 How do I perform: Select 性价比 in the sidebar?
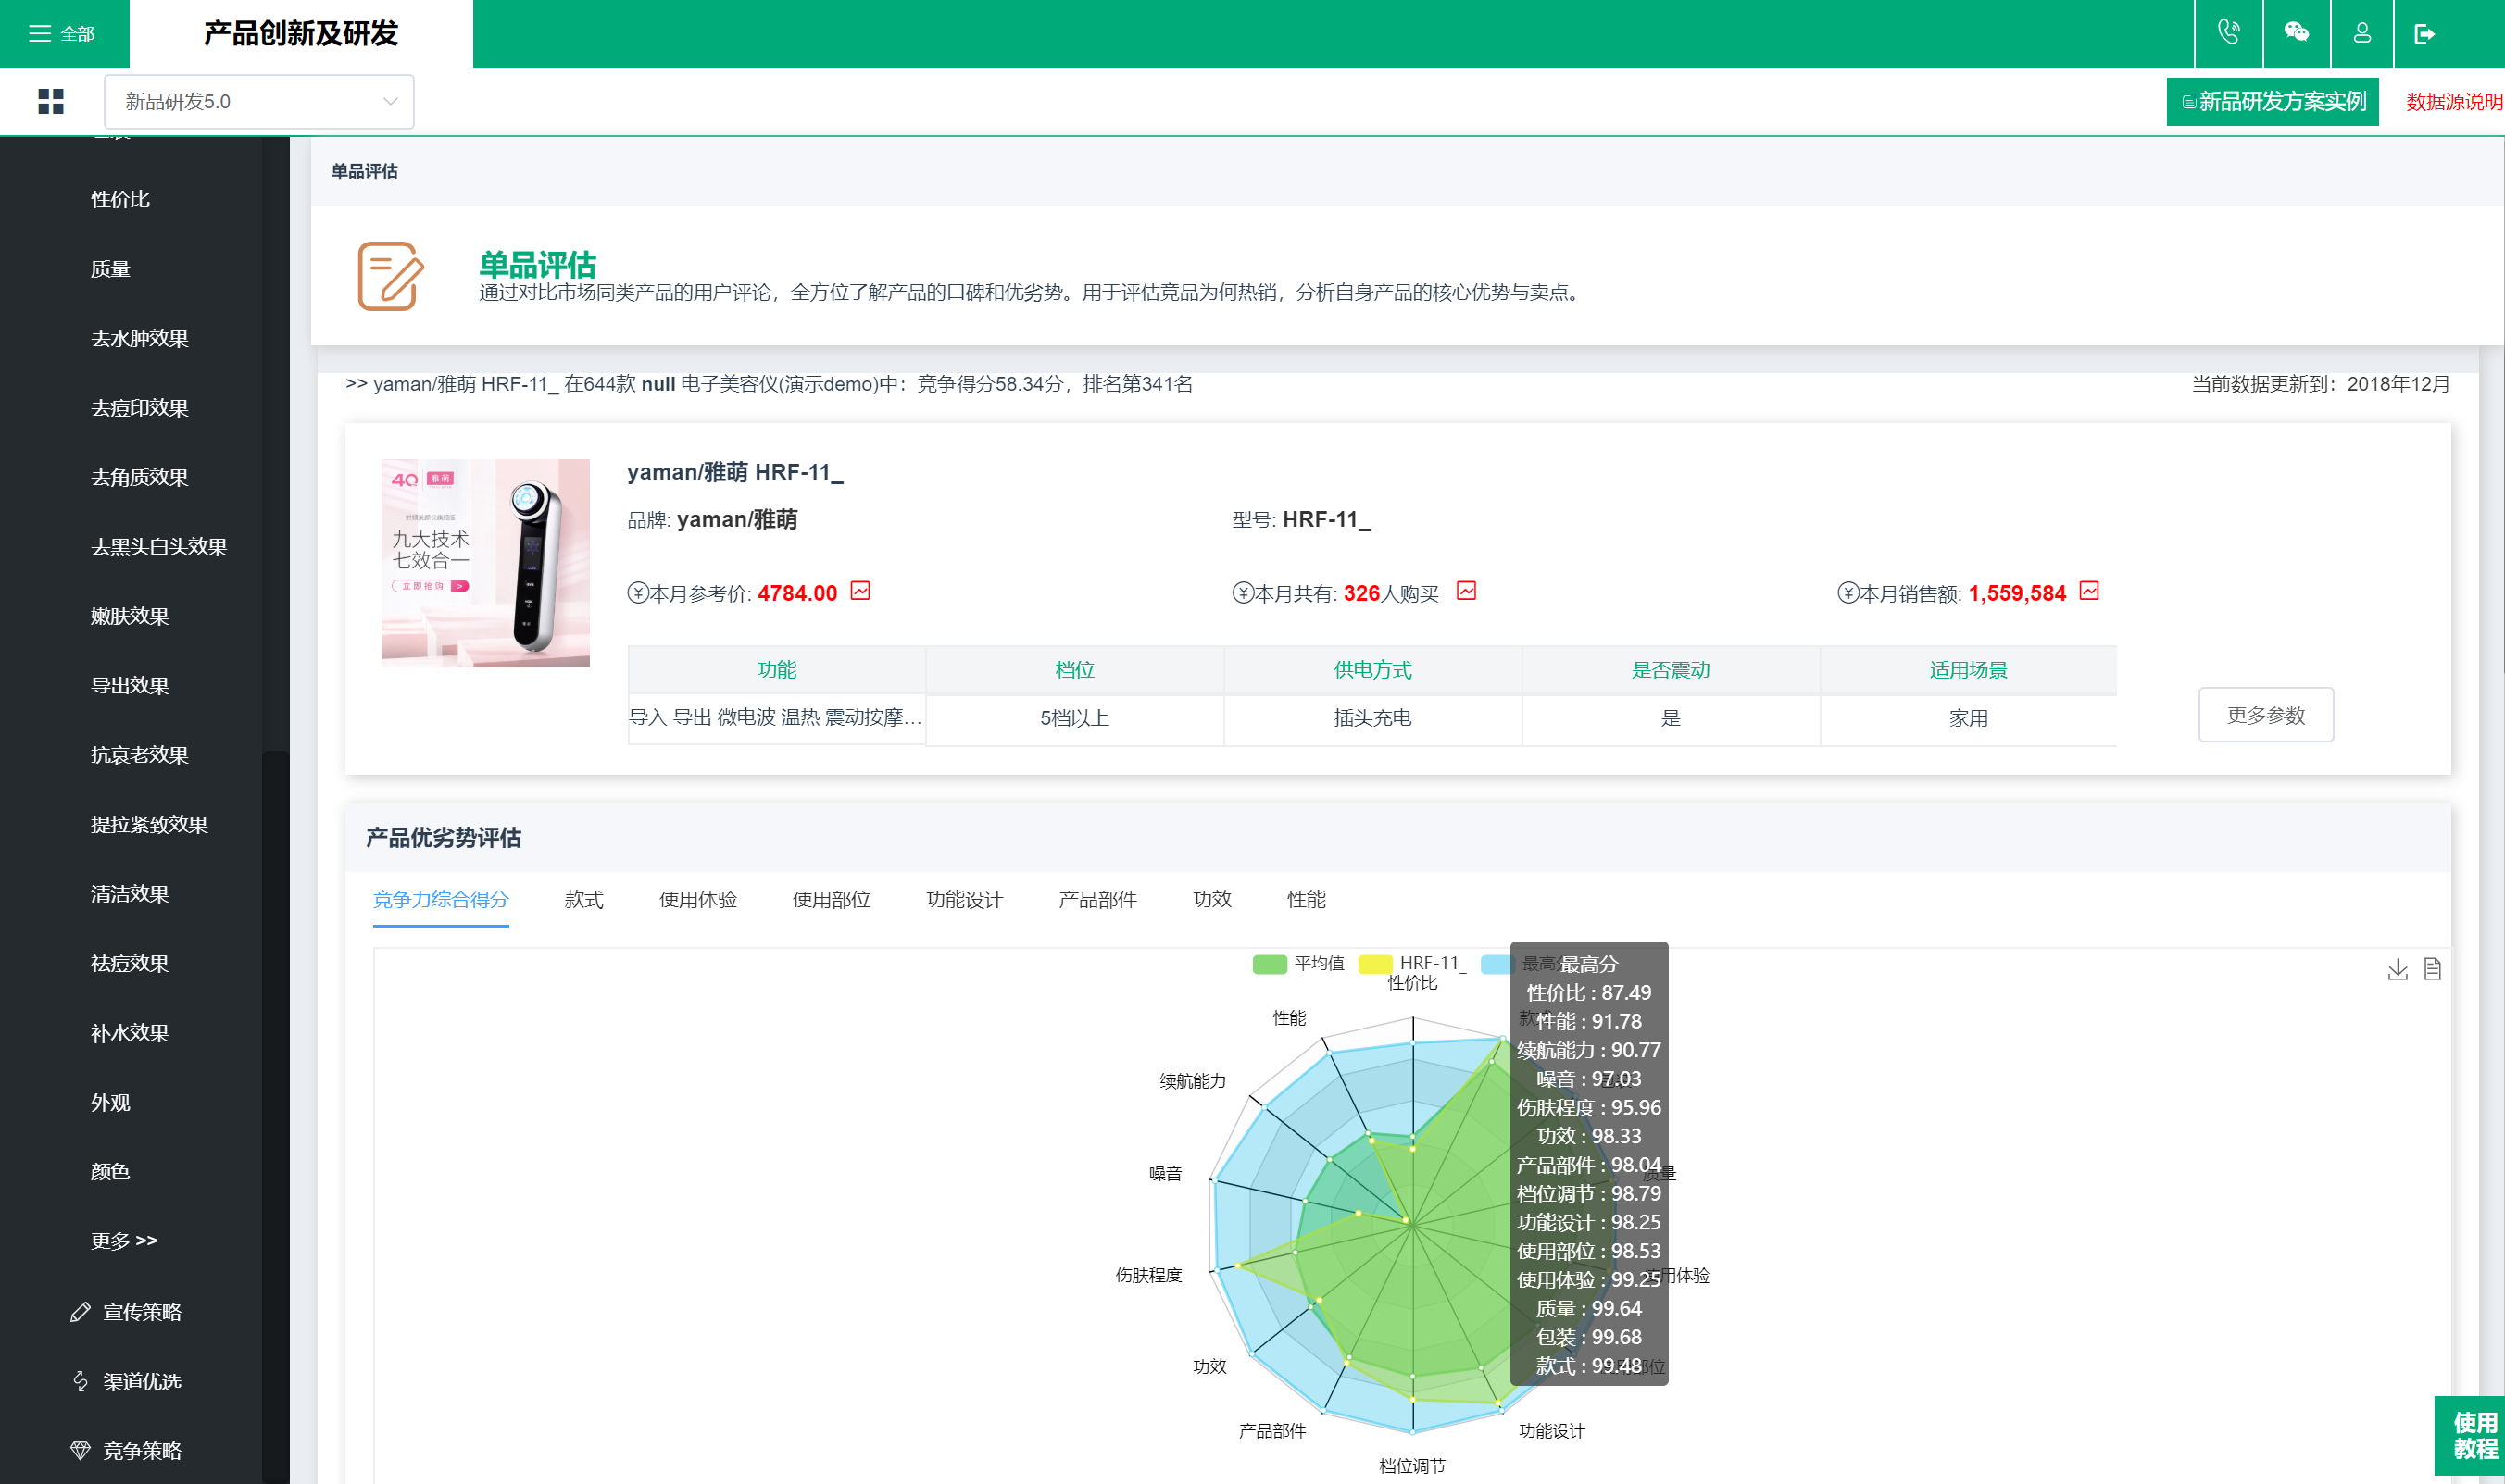120,199
